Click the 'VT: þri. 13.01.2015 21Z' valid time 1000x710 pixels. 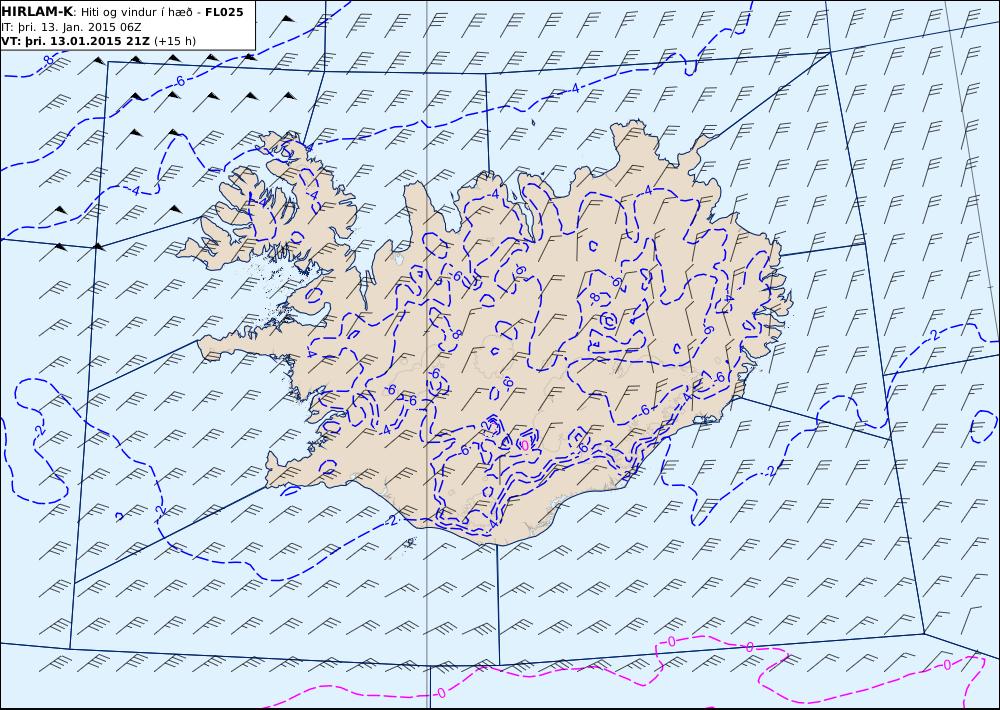[x=75, y=41]
